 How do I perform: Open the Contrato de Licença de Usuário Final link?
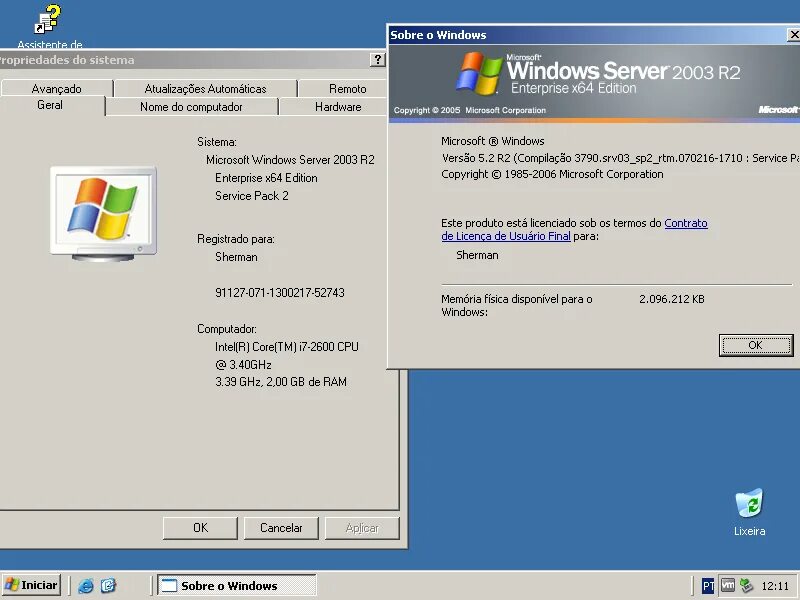[574, 230]
